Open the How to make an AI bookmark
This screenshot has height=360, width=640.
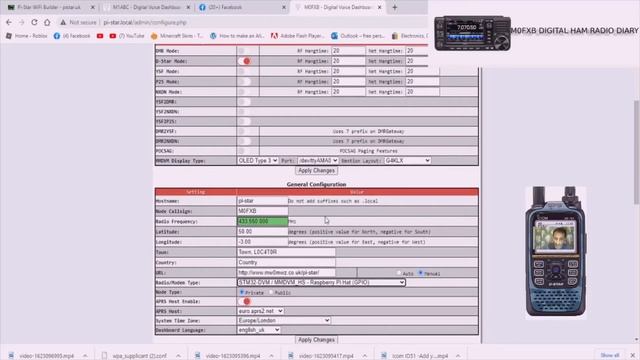point(238,36)
